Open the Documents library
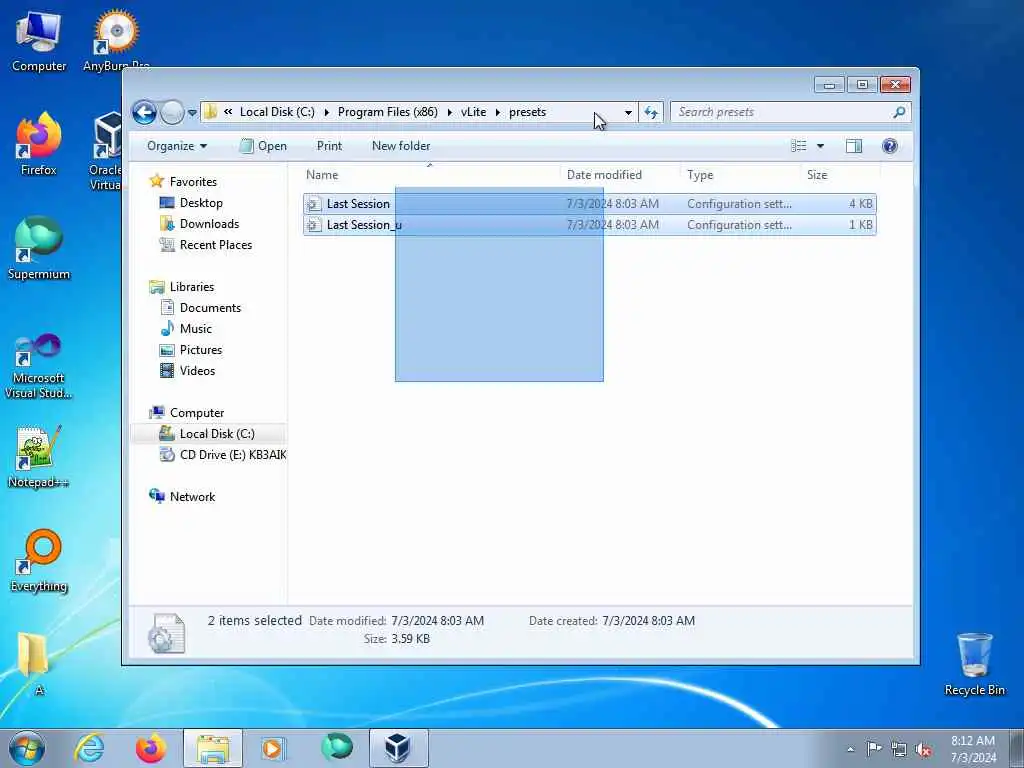Image resolution: width=1024 pixels, height=768 pixels. click(x=210, y=308)
